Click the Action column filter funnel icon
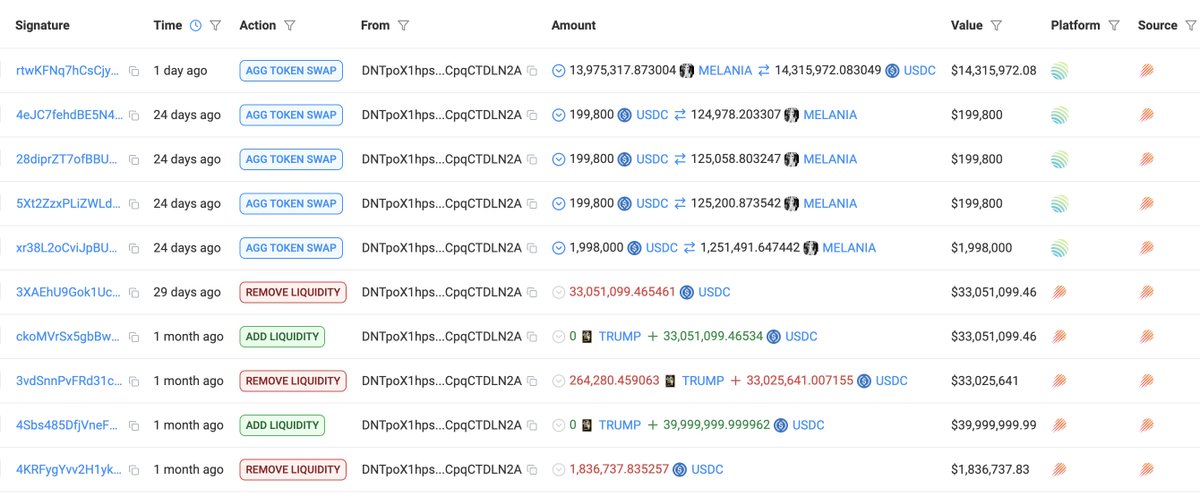This screenshot has height=497, width=1200. pos(290,26)
